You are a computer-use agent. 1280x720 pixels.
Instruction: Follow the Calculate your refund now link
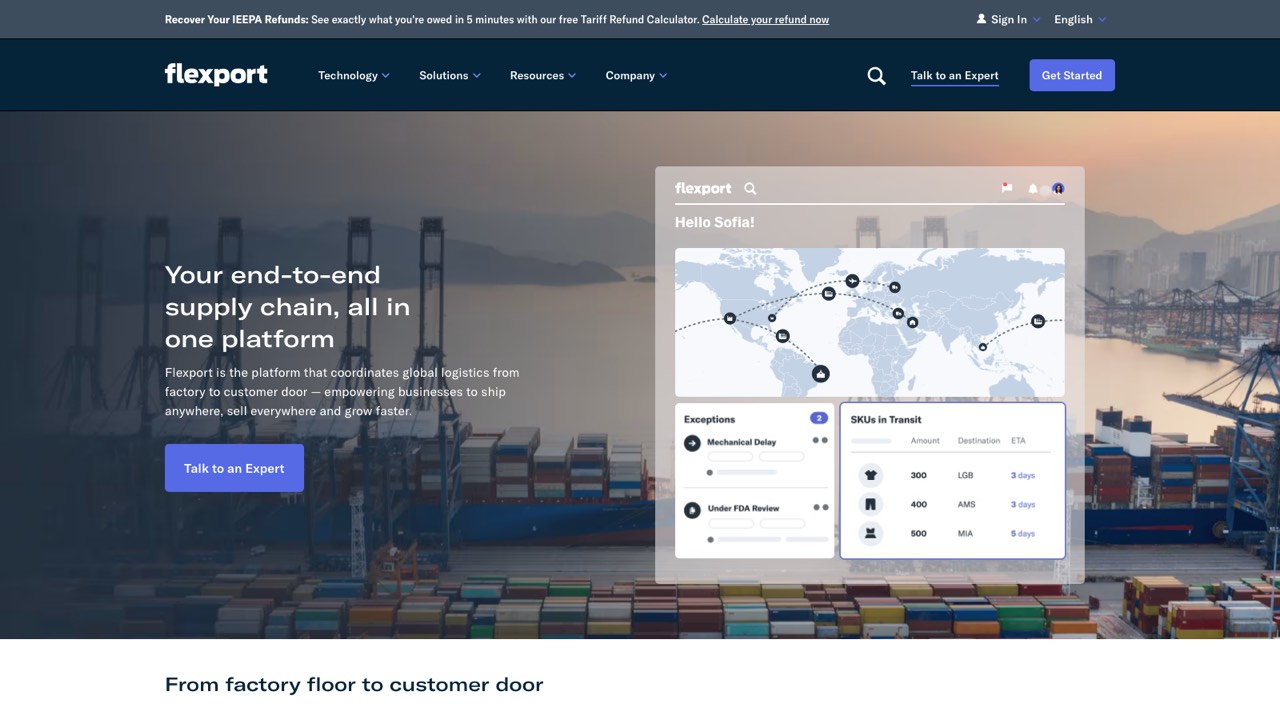click(765, 19)
